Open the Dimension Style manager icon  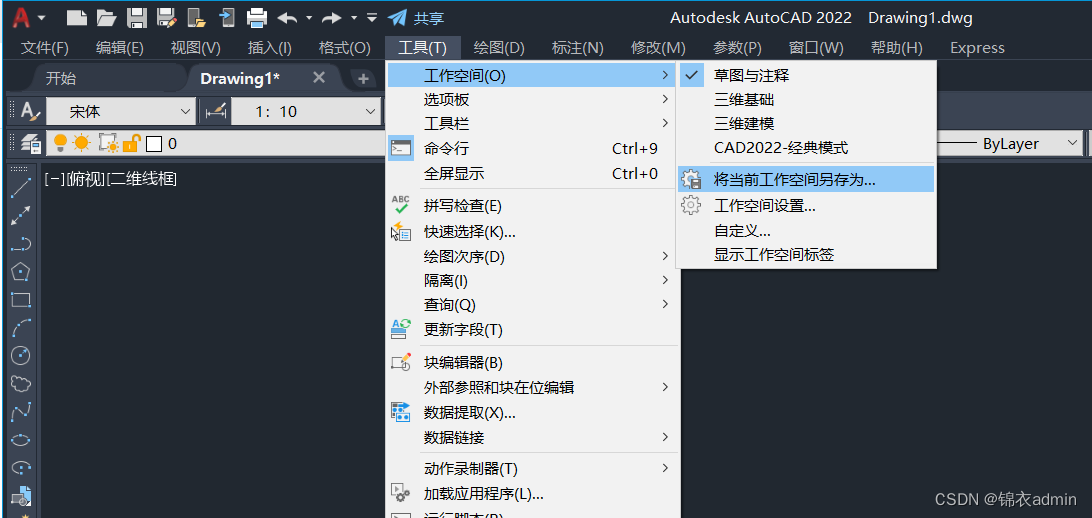[x=217, y=111]
